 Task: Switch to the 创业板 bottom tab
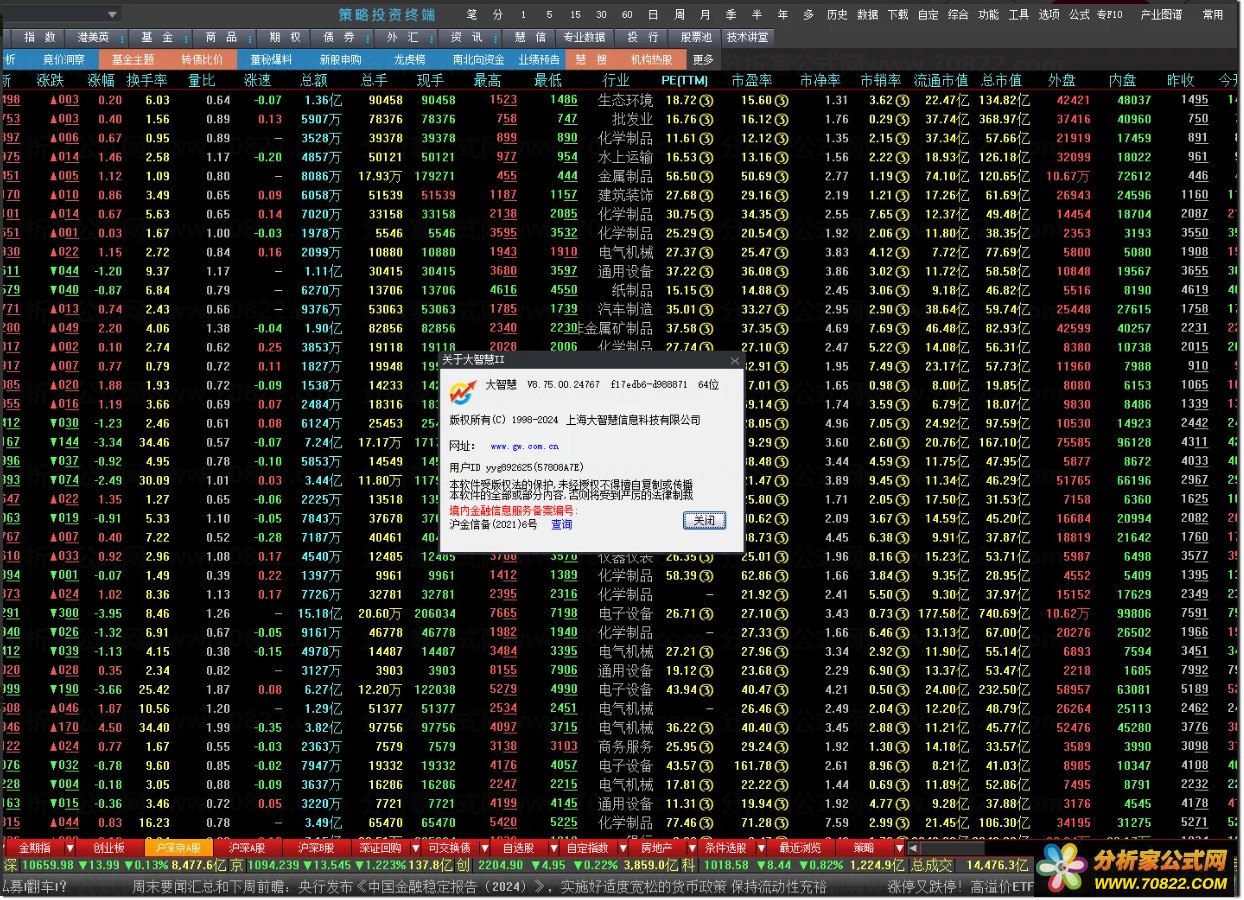click(x=109, y=848)
